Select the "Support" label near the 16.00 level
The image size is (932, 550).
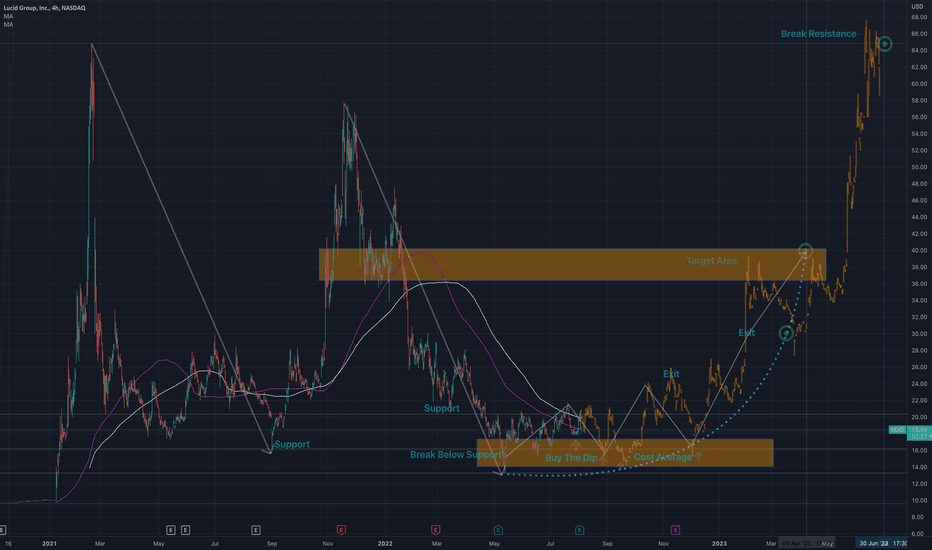(x=292, y=444)
